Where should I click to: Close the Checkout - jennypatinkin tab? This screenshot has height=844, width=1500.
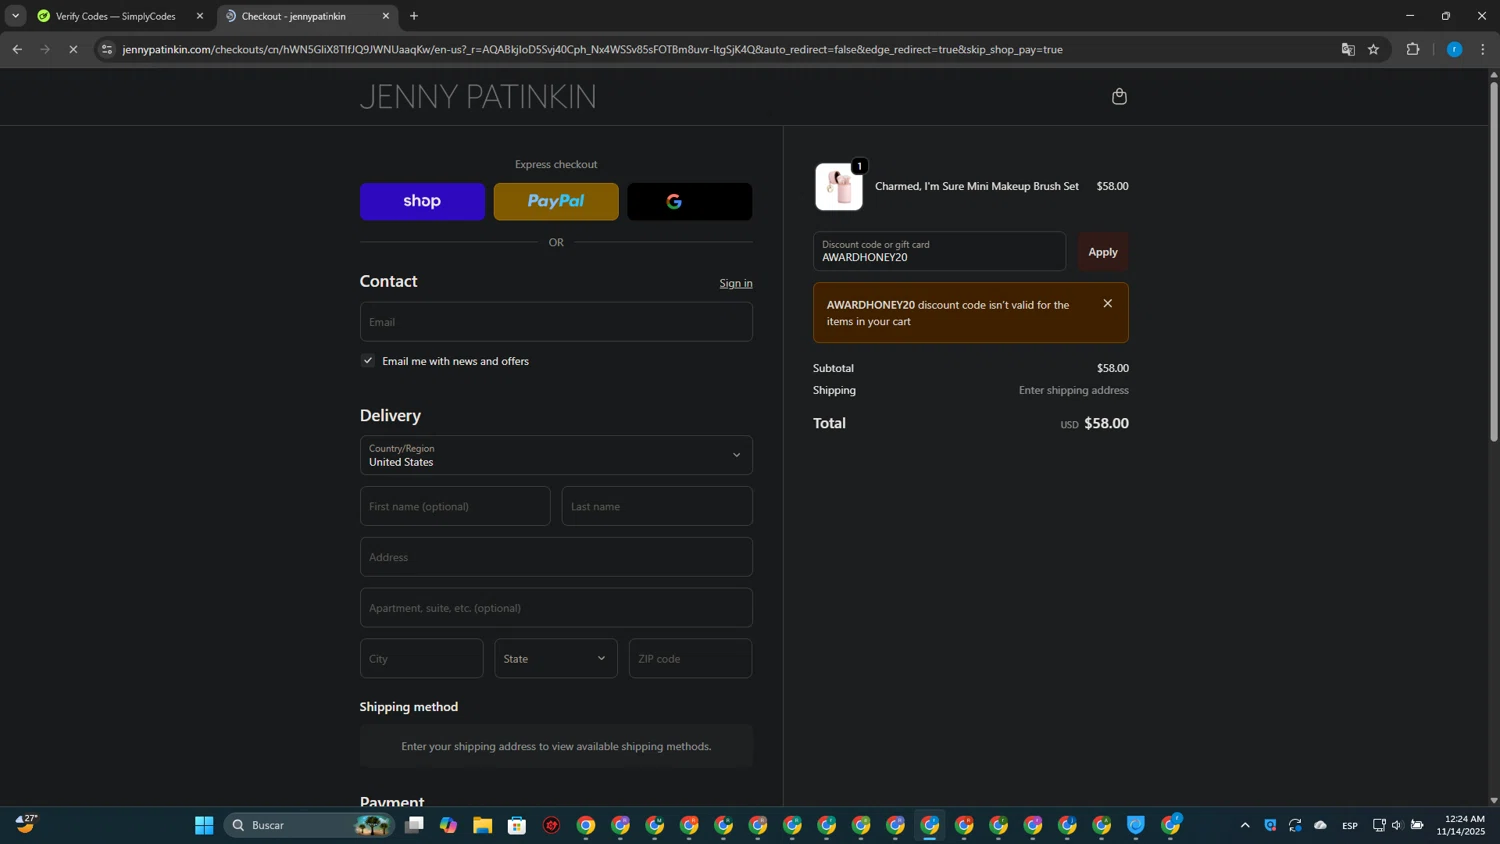point(386,16)
